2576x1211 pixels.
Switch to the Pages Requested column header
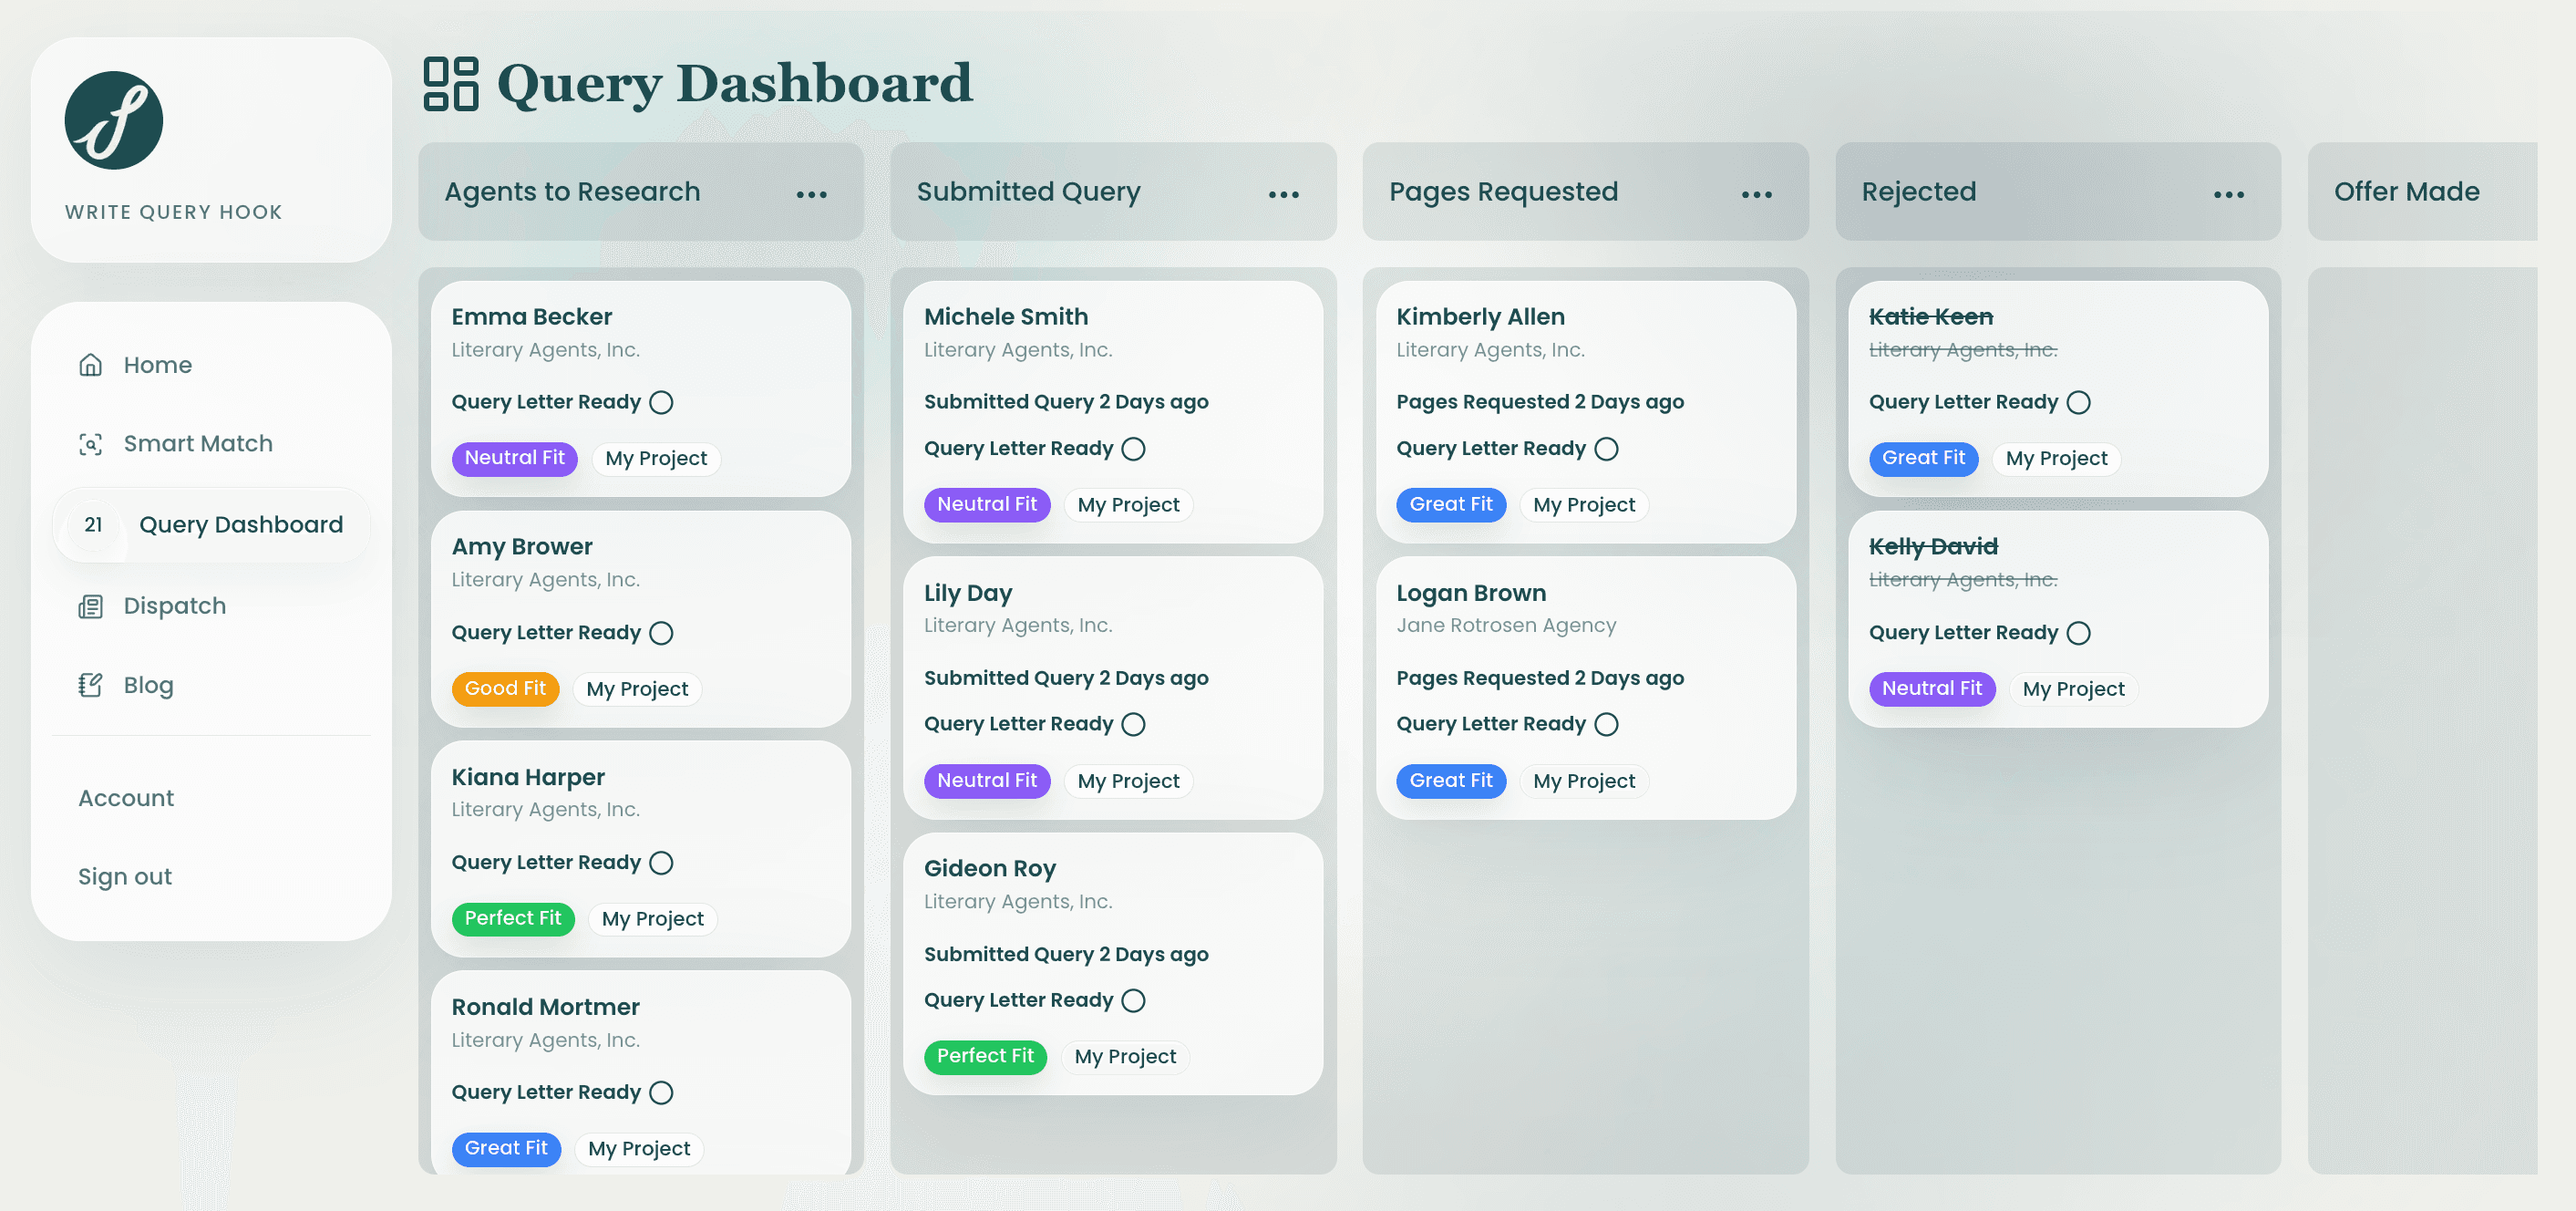click(1502, 192)
